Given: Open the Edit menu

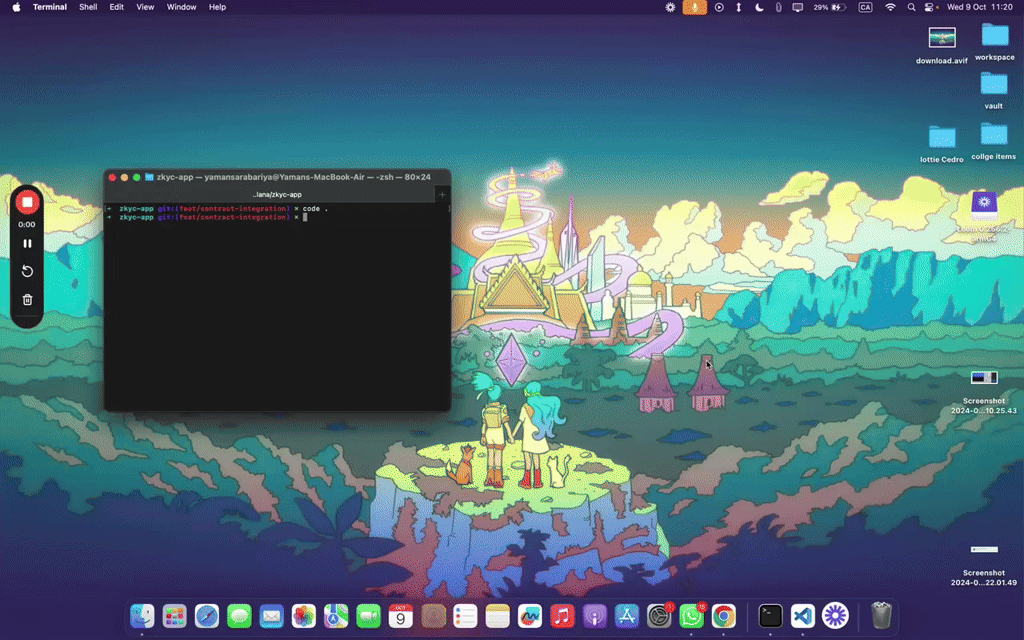Looking at the screenshot, I should tap(116, 7).
